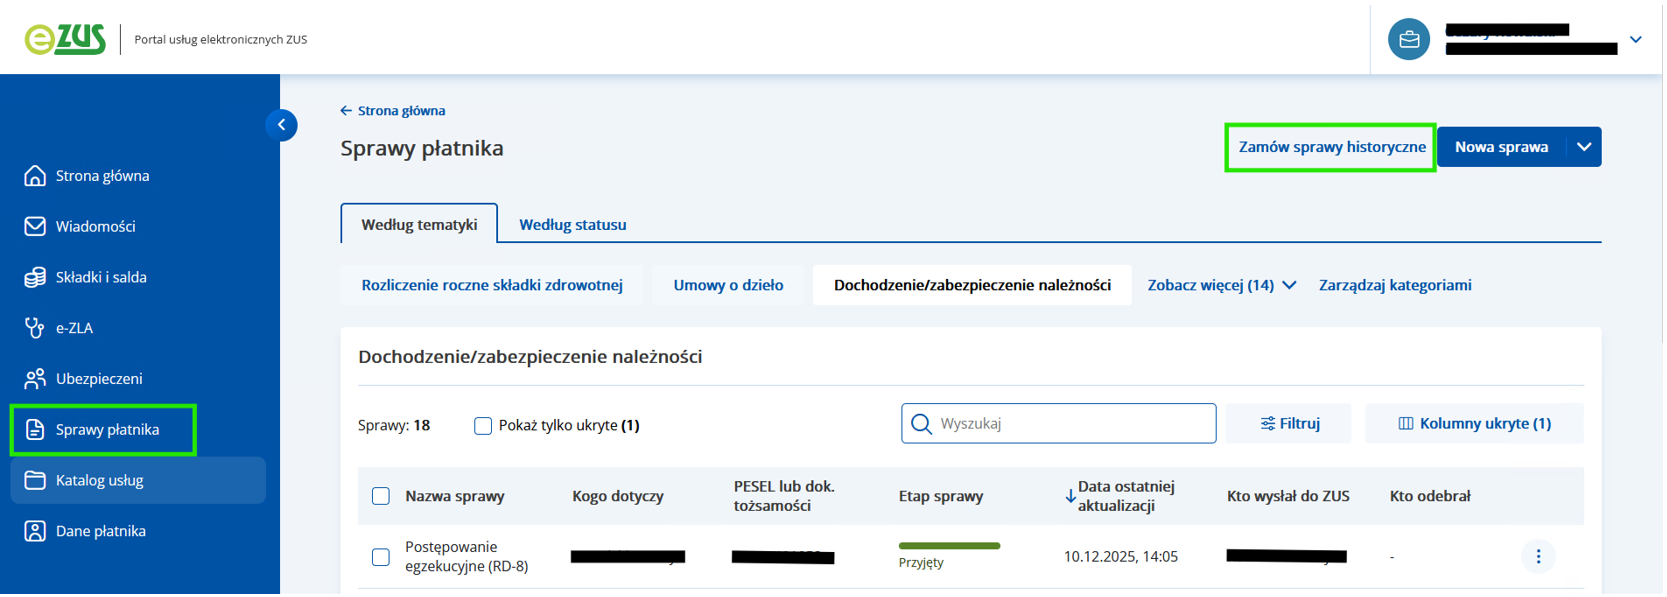Switch to Według statusu tab
This screenshot has width=1667, height=597.
[572, 225]
